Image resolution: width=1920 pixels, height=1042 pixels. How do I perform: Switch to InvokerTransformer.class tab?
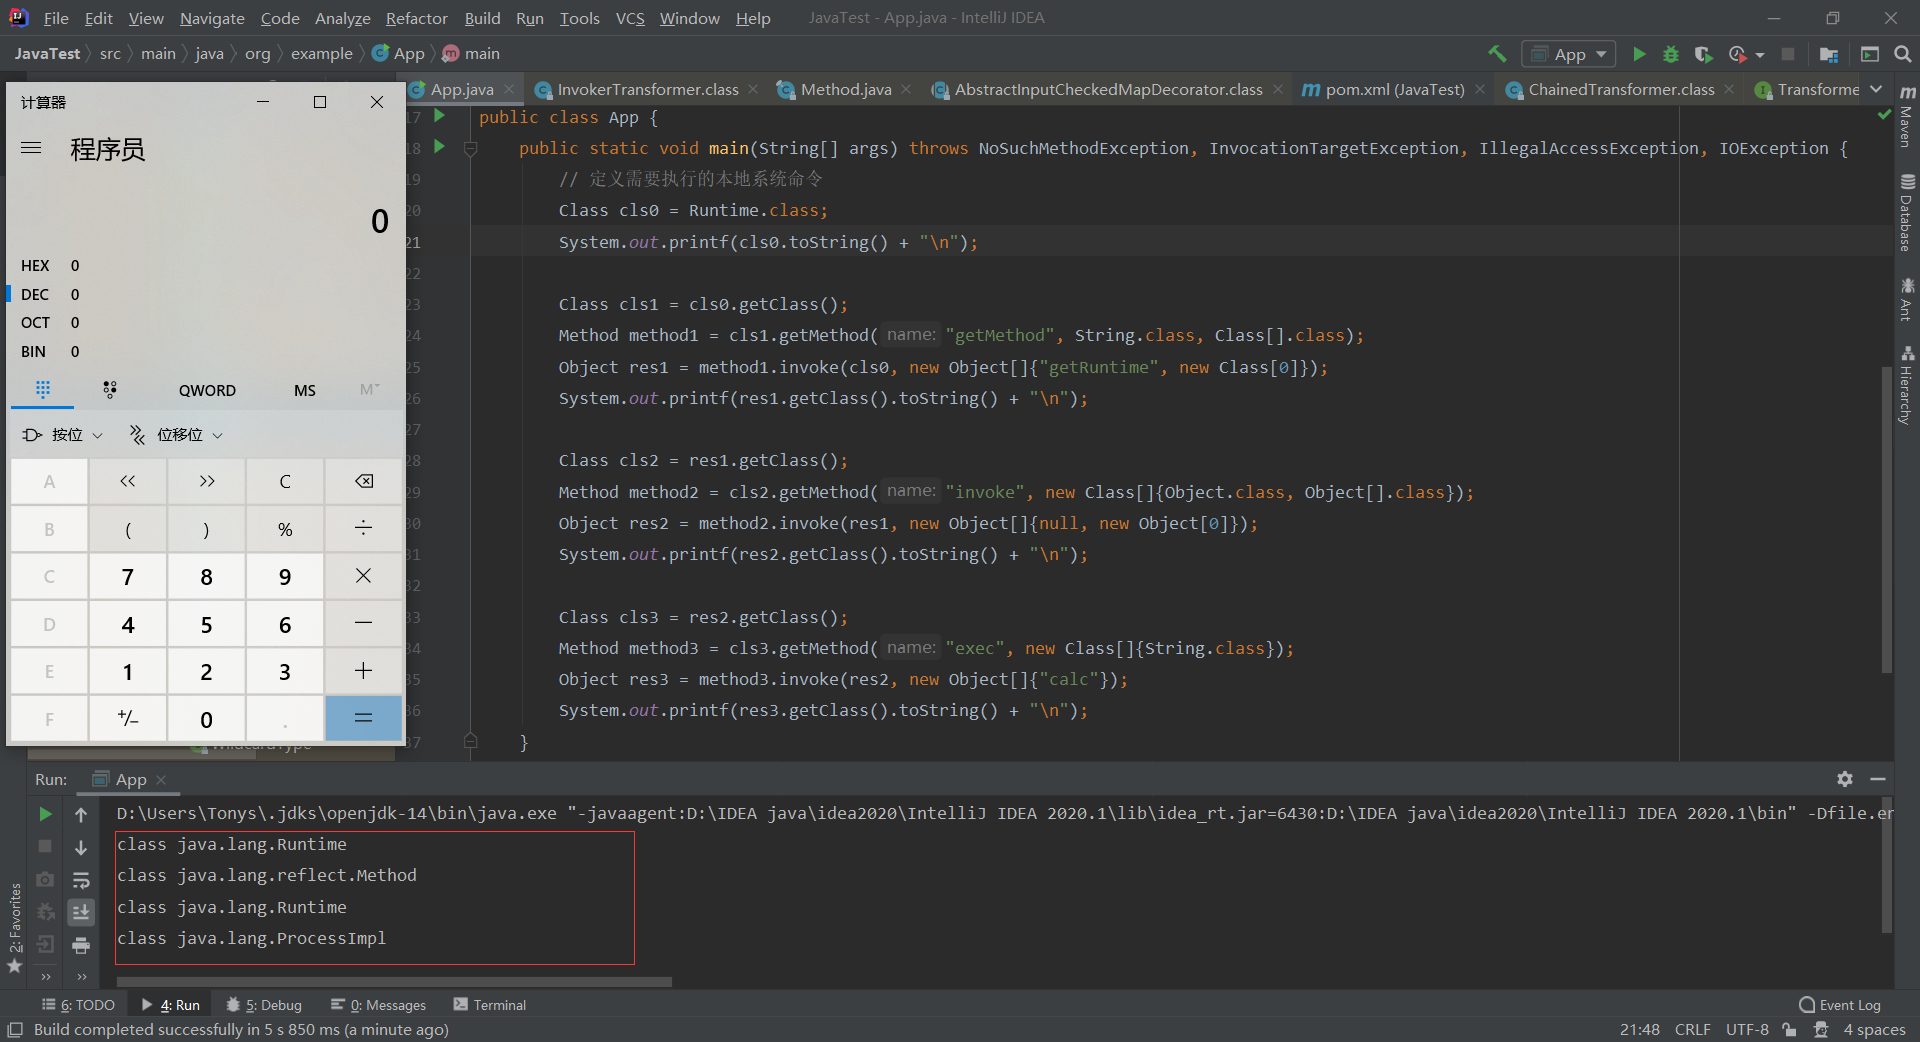point(647,89)
